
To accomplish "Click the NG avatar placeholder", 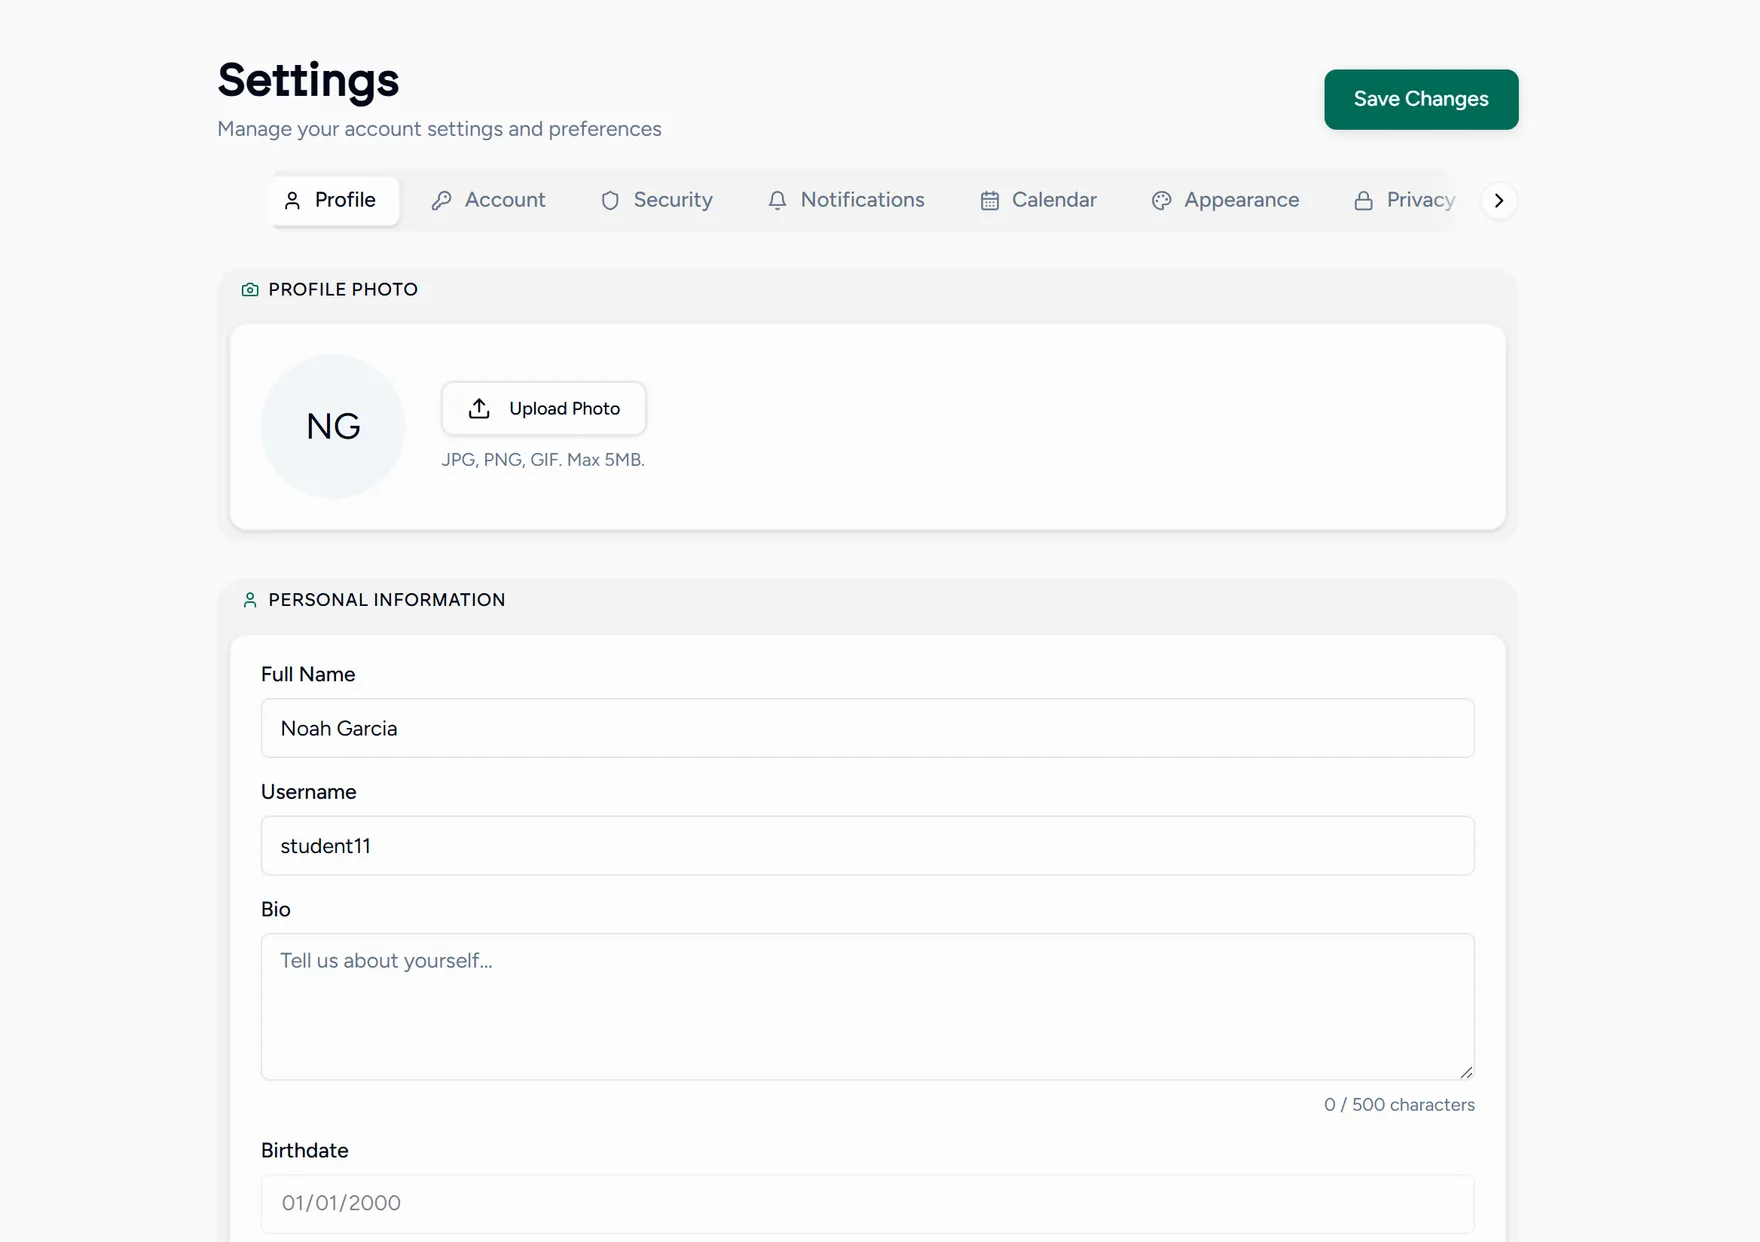I will click(333, 426).
